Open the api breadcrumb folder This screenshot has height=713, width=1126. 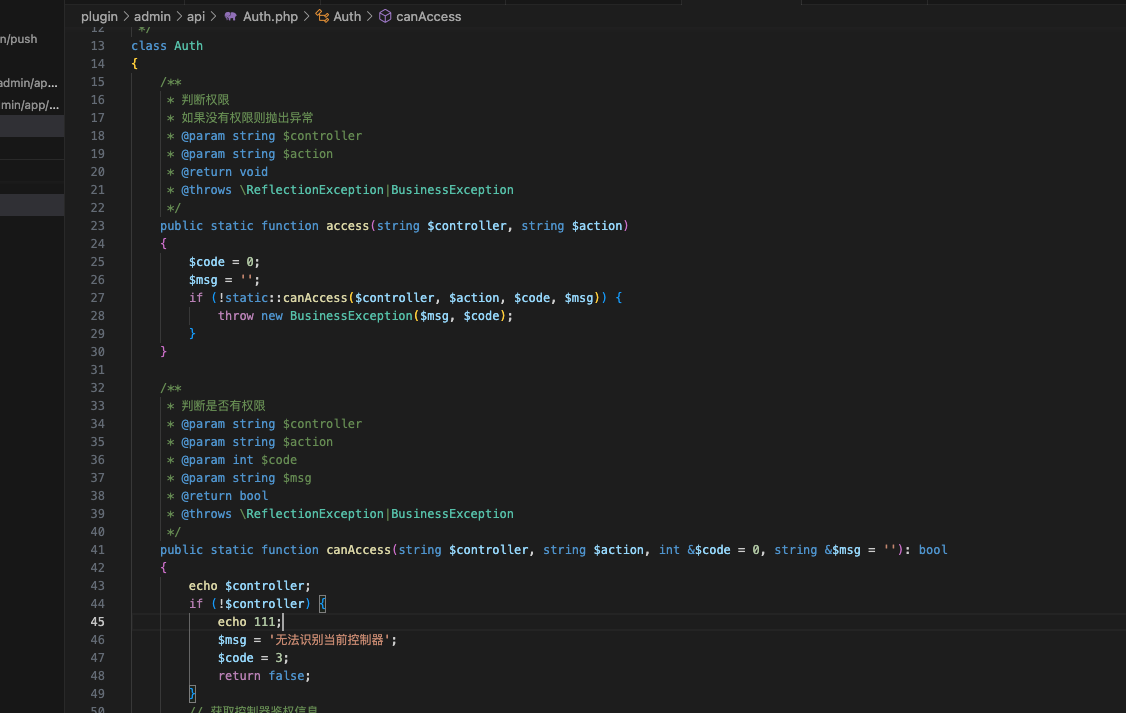(196, 17)
